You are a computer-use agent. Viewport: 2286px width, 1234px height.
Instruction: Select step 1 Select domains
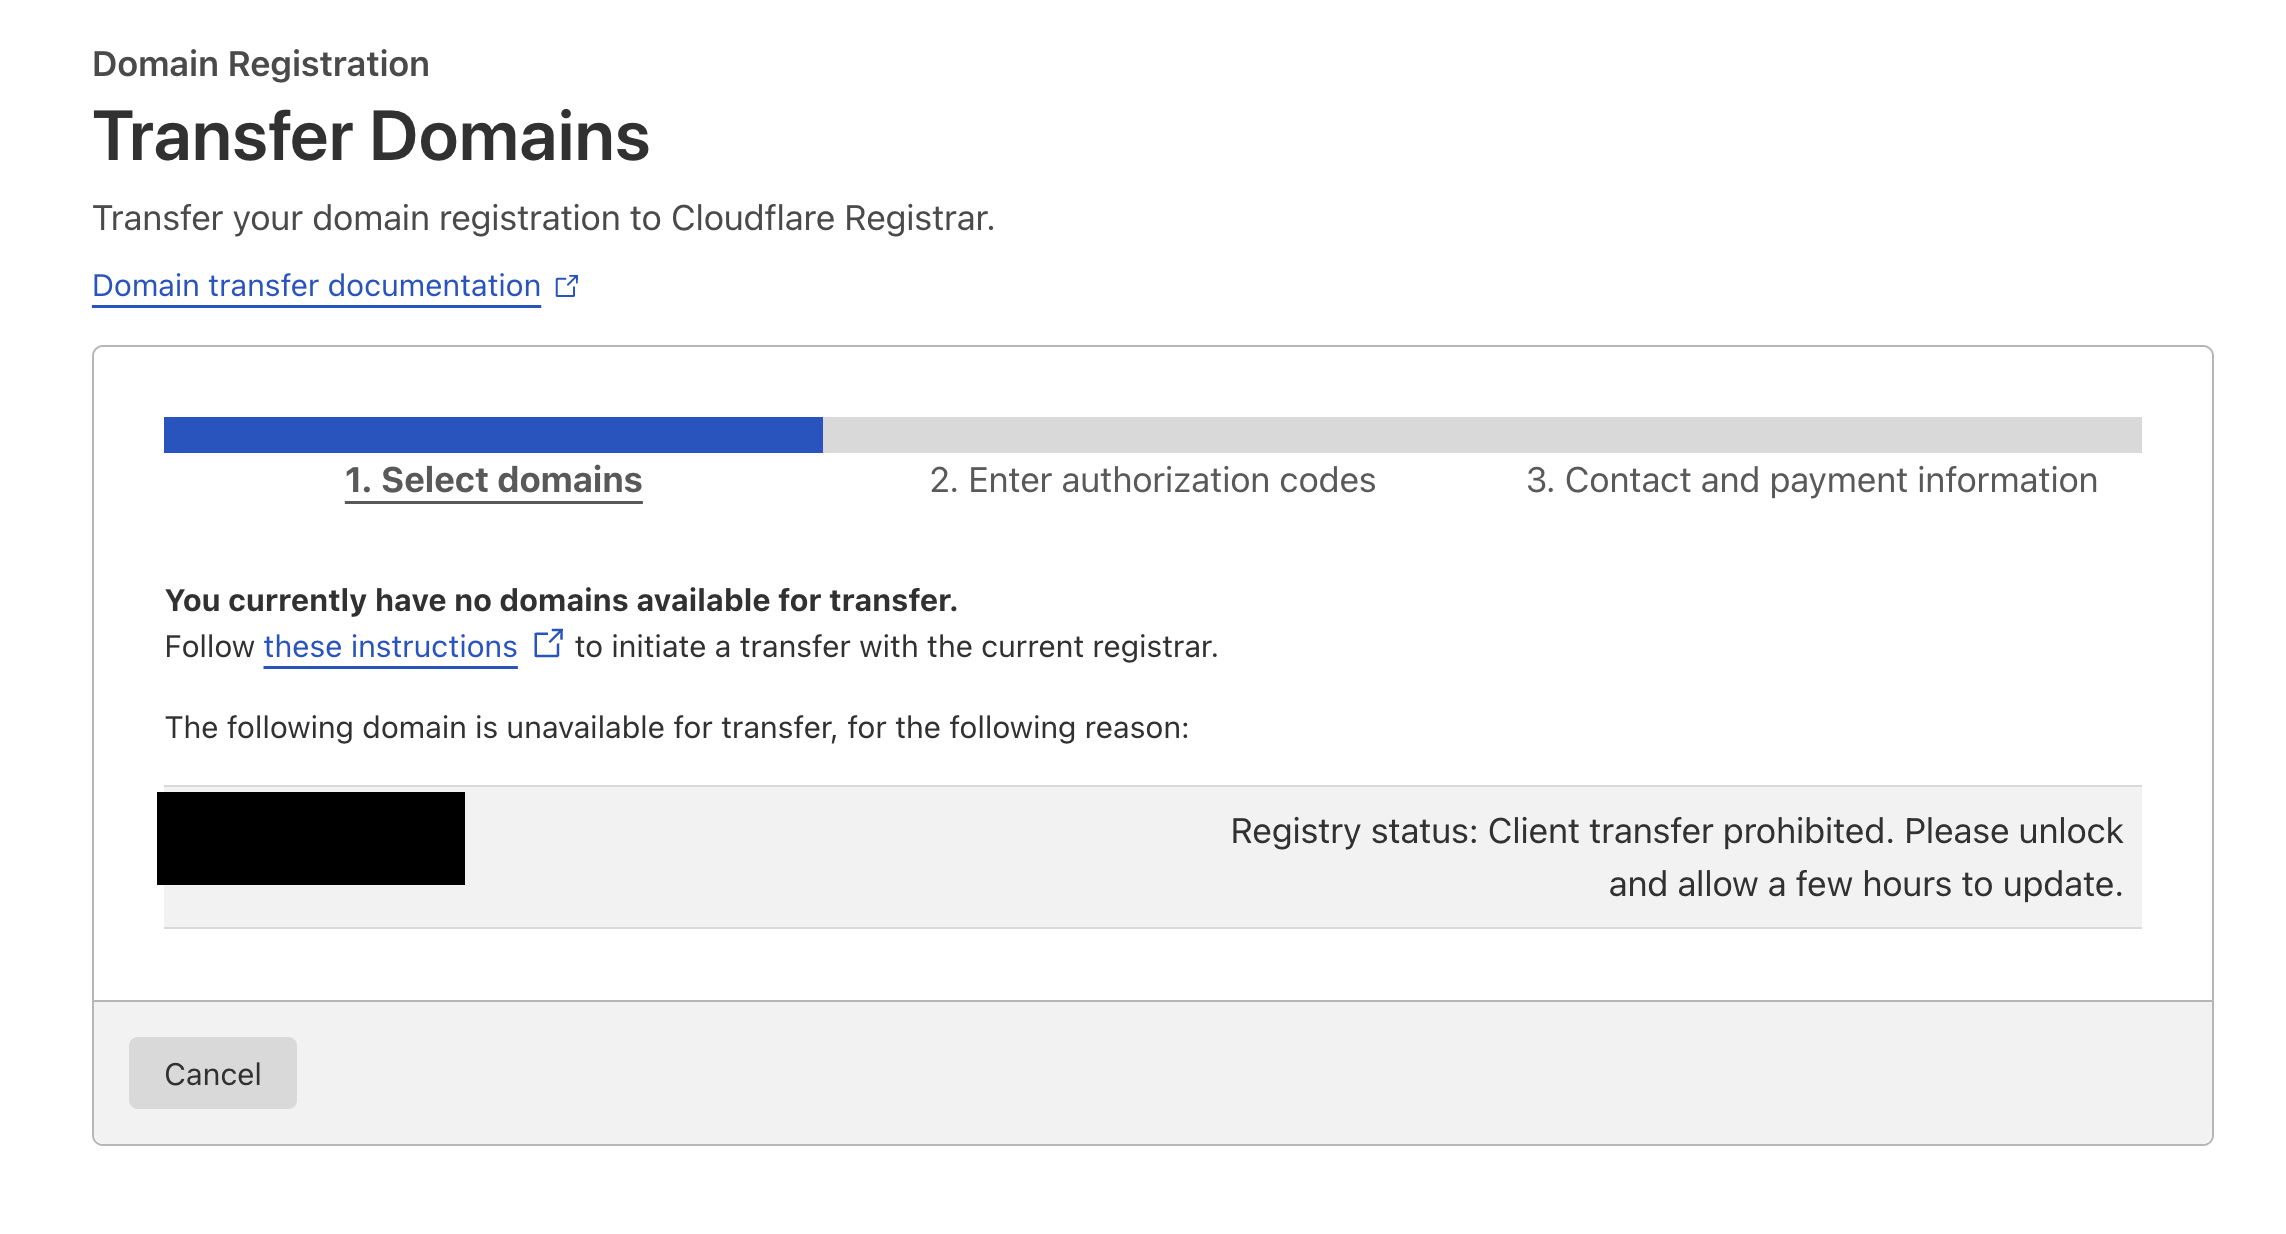(493, 480)
